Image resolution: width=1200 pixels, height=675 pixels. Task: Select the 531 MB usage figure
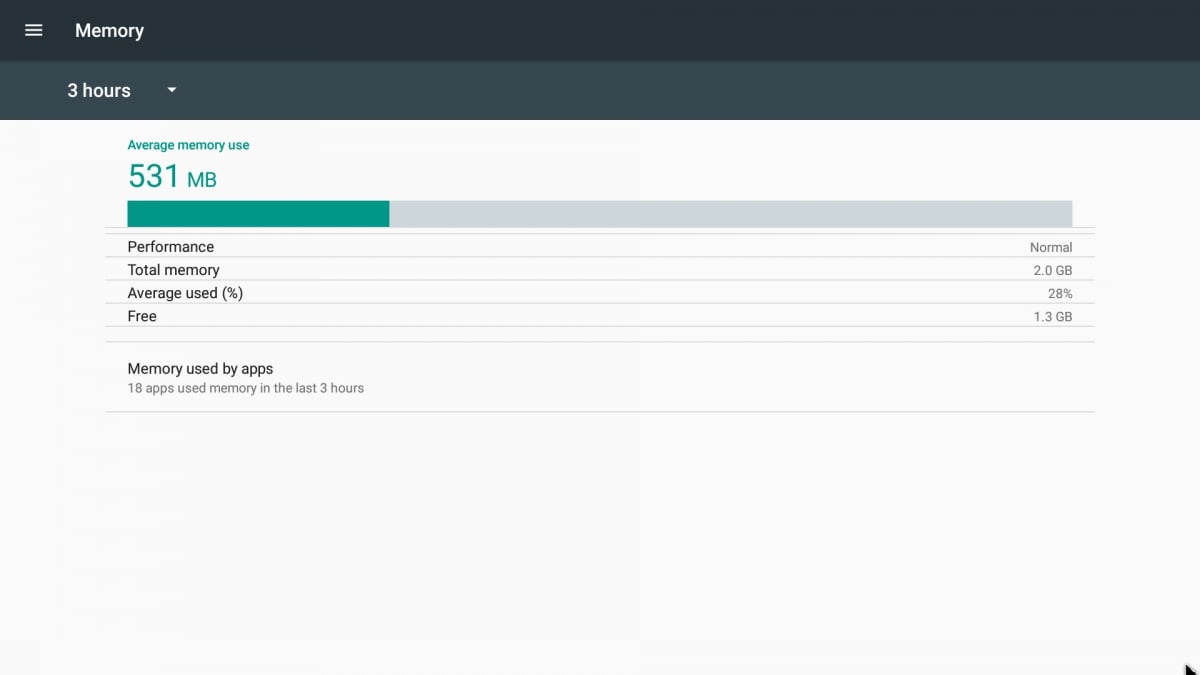point(172,176)
